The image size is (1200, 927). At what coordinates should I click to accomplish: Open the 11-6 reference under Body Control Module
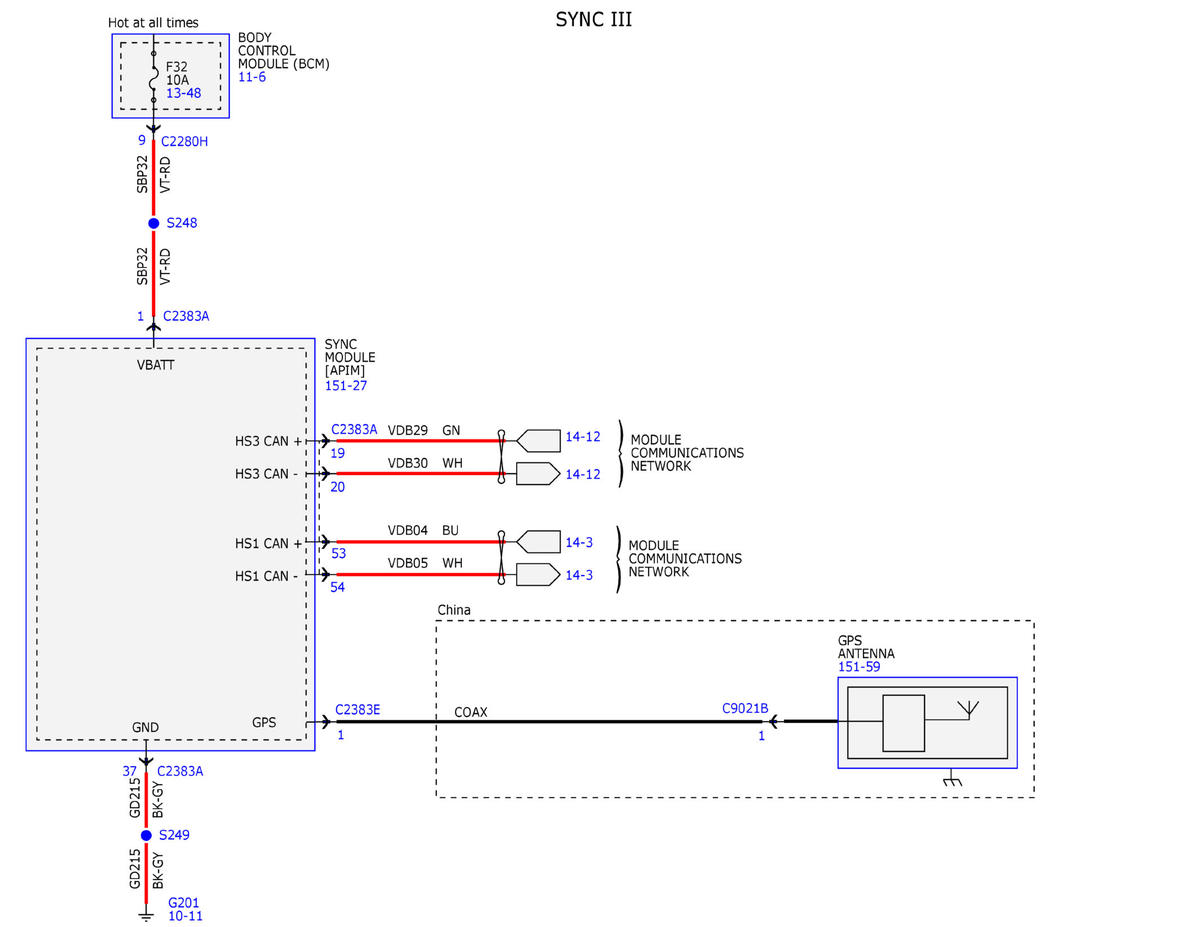(x=252, y=76)
